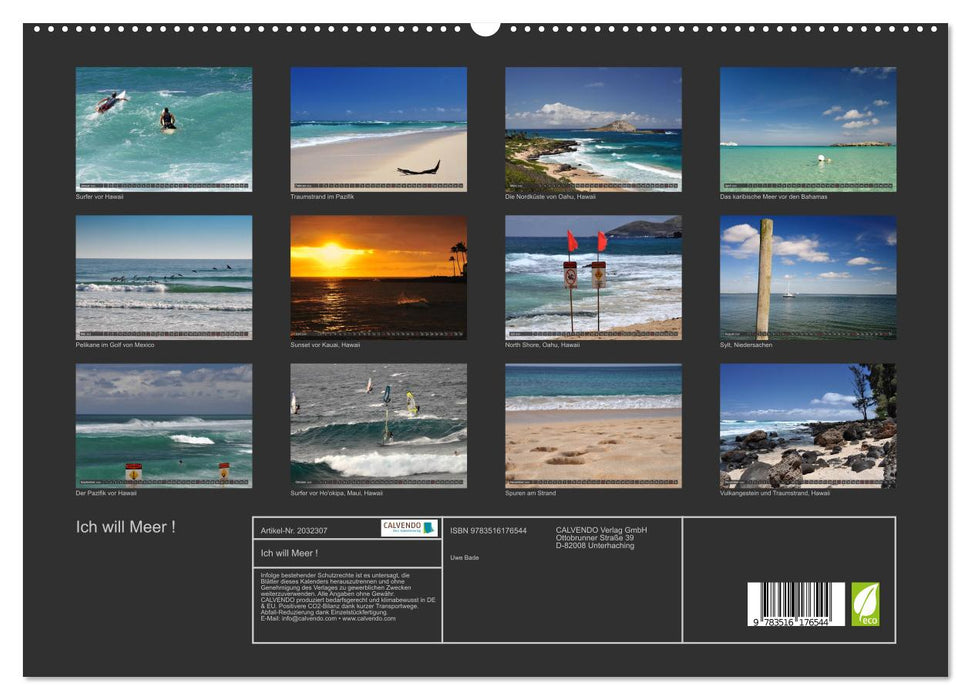Click the green eco leaf icon
This screenshot has height=700, width=971.
(x=865, y=604)
